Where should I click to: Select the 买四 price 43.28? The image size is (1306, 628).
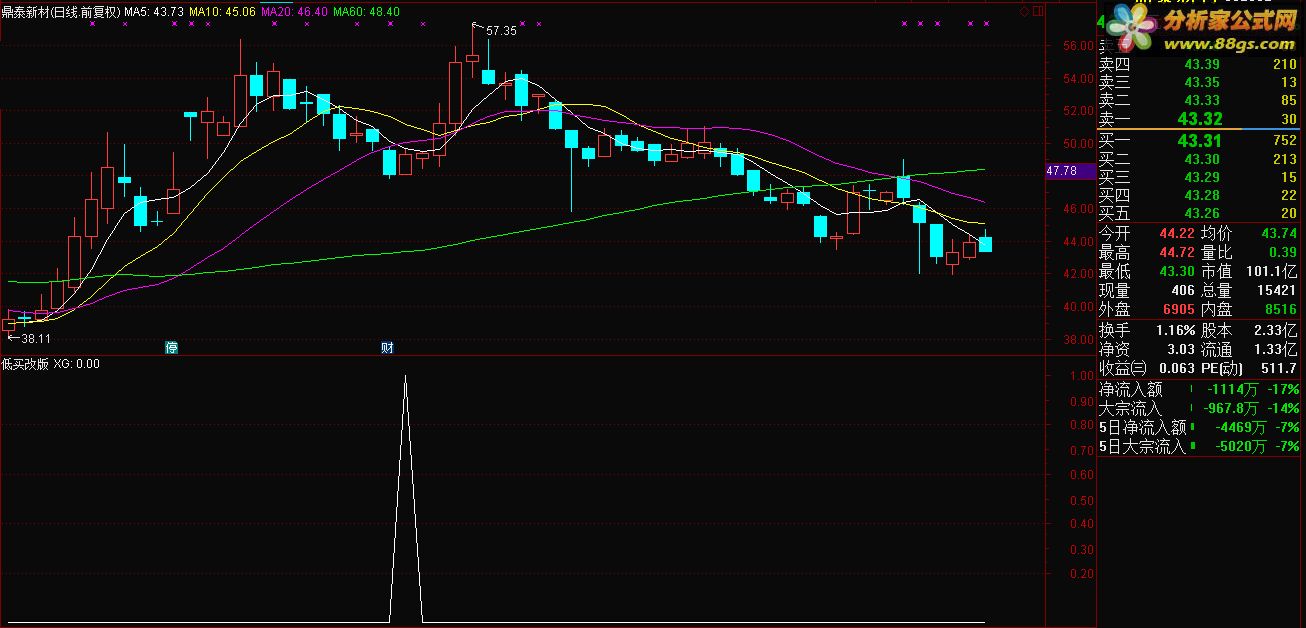(x=1202, y=195)
